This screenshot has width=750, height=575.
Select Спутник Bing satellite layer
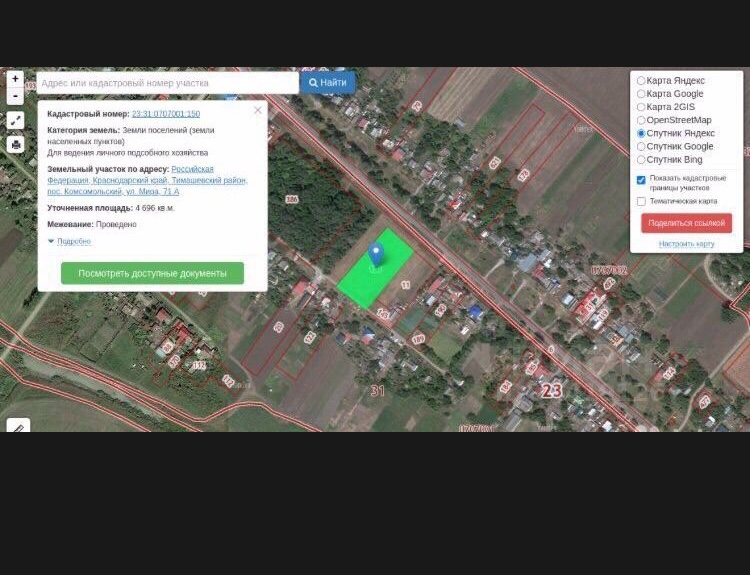pyautogui.click(x=641, y=159)
